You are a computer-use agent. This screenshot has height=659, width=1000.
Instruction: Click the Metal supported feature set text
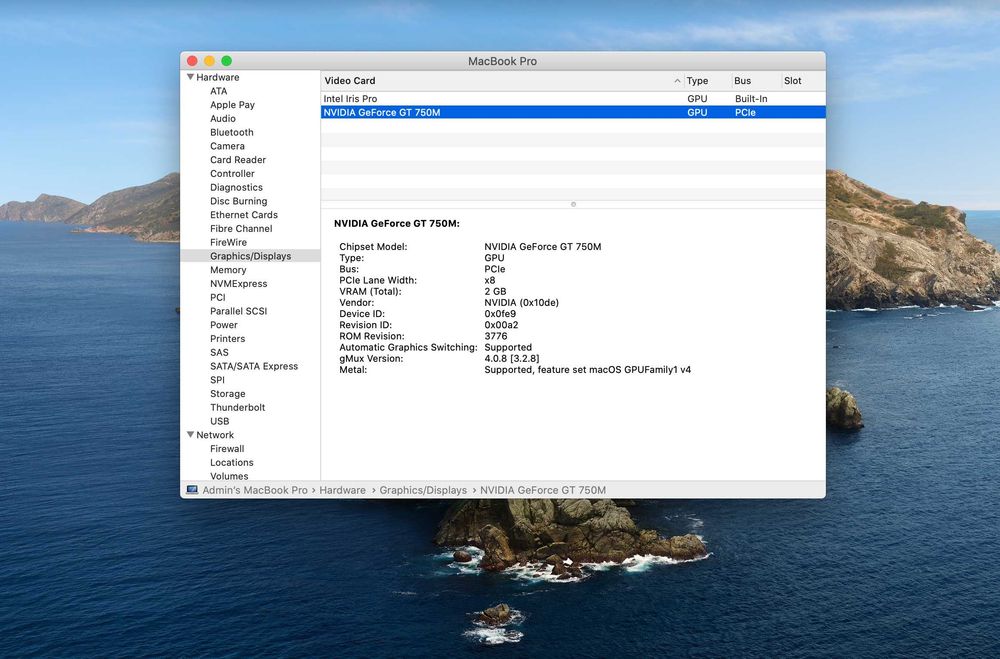coord(587,369)
